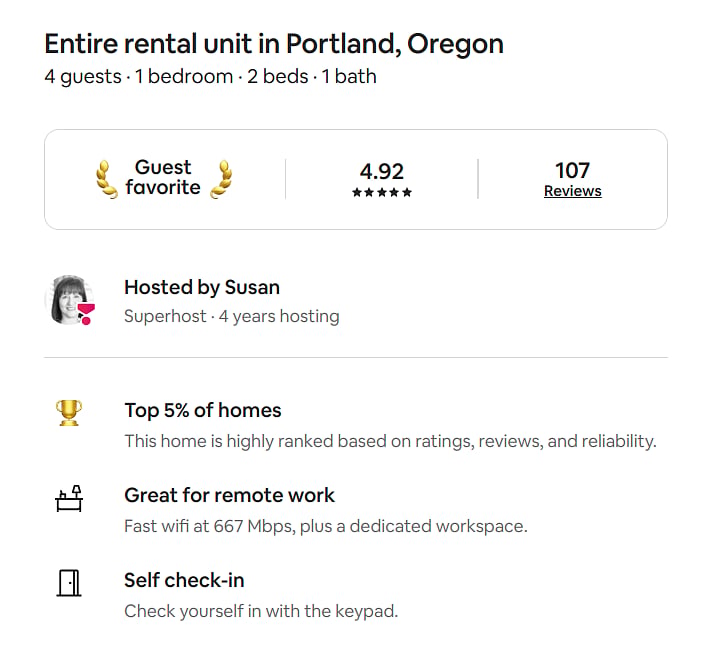Click the five-star rating icons
This screenshot has width=718, height=646.
(382, 192)
